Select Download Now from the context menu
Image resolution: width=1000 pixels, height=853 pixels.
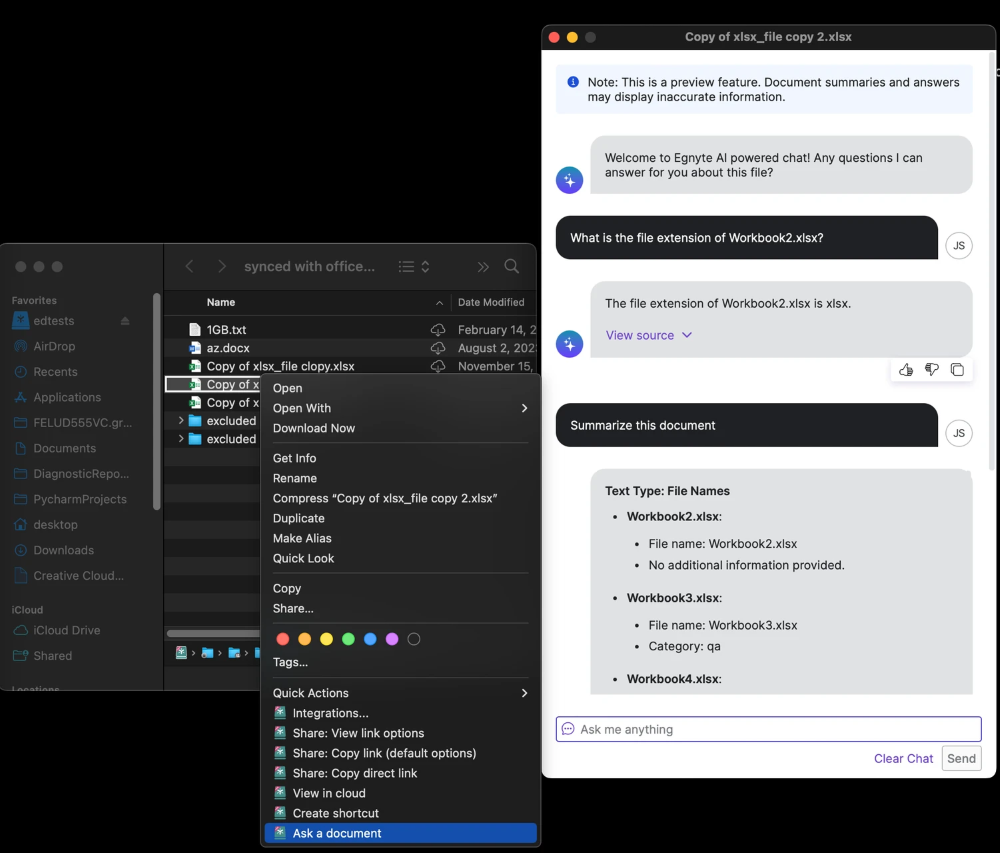point(401,428)
